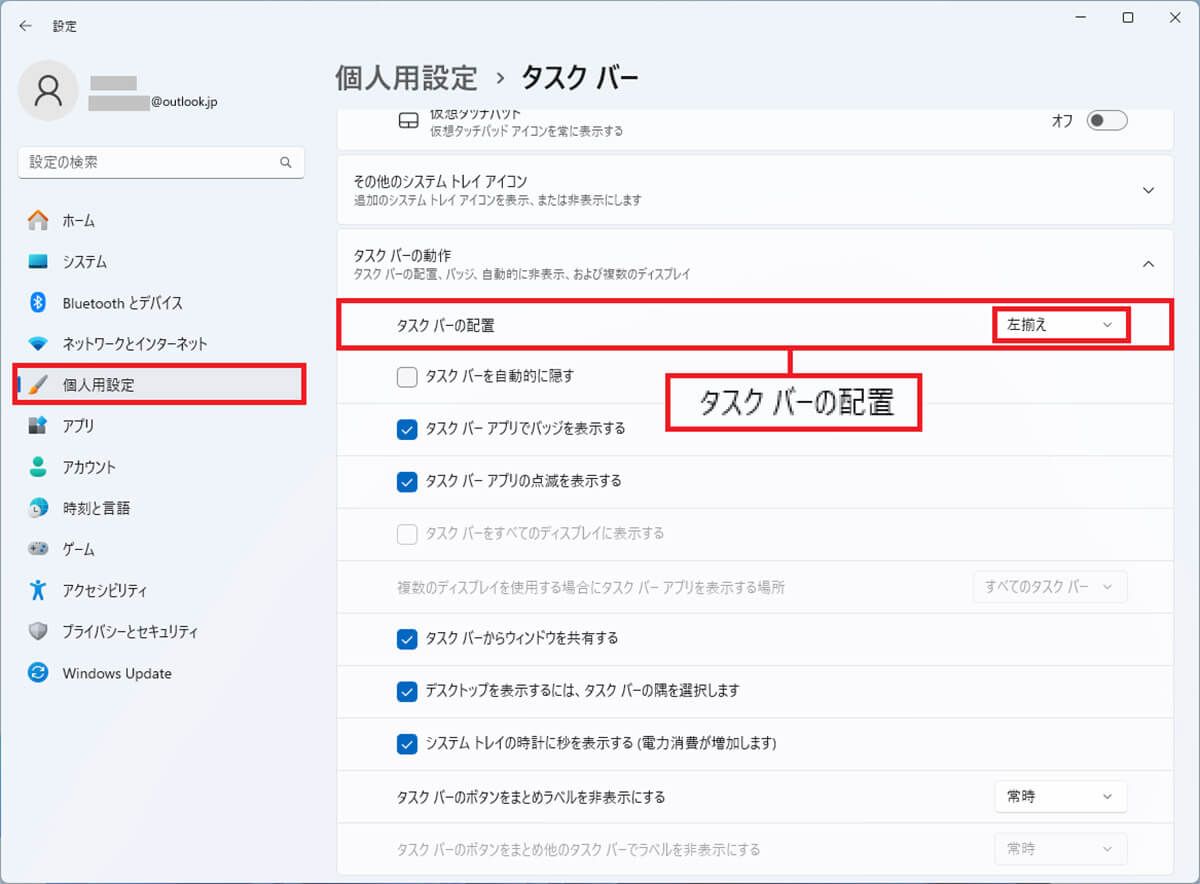Expand その他のシステム トレイ アイコン section
The height and width of the screenshot is (884, 1200).
tap(1148, 190)
